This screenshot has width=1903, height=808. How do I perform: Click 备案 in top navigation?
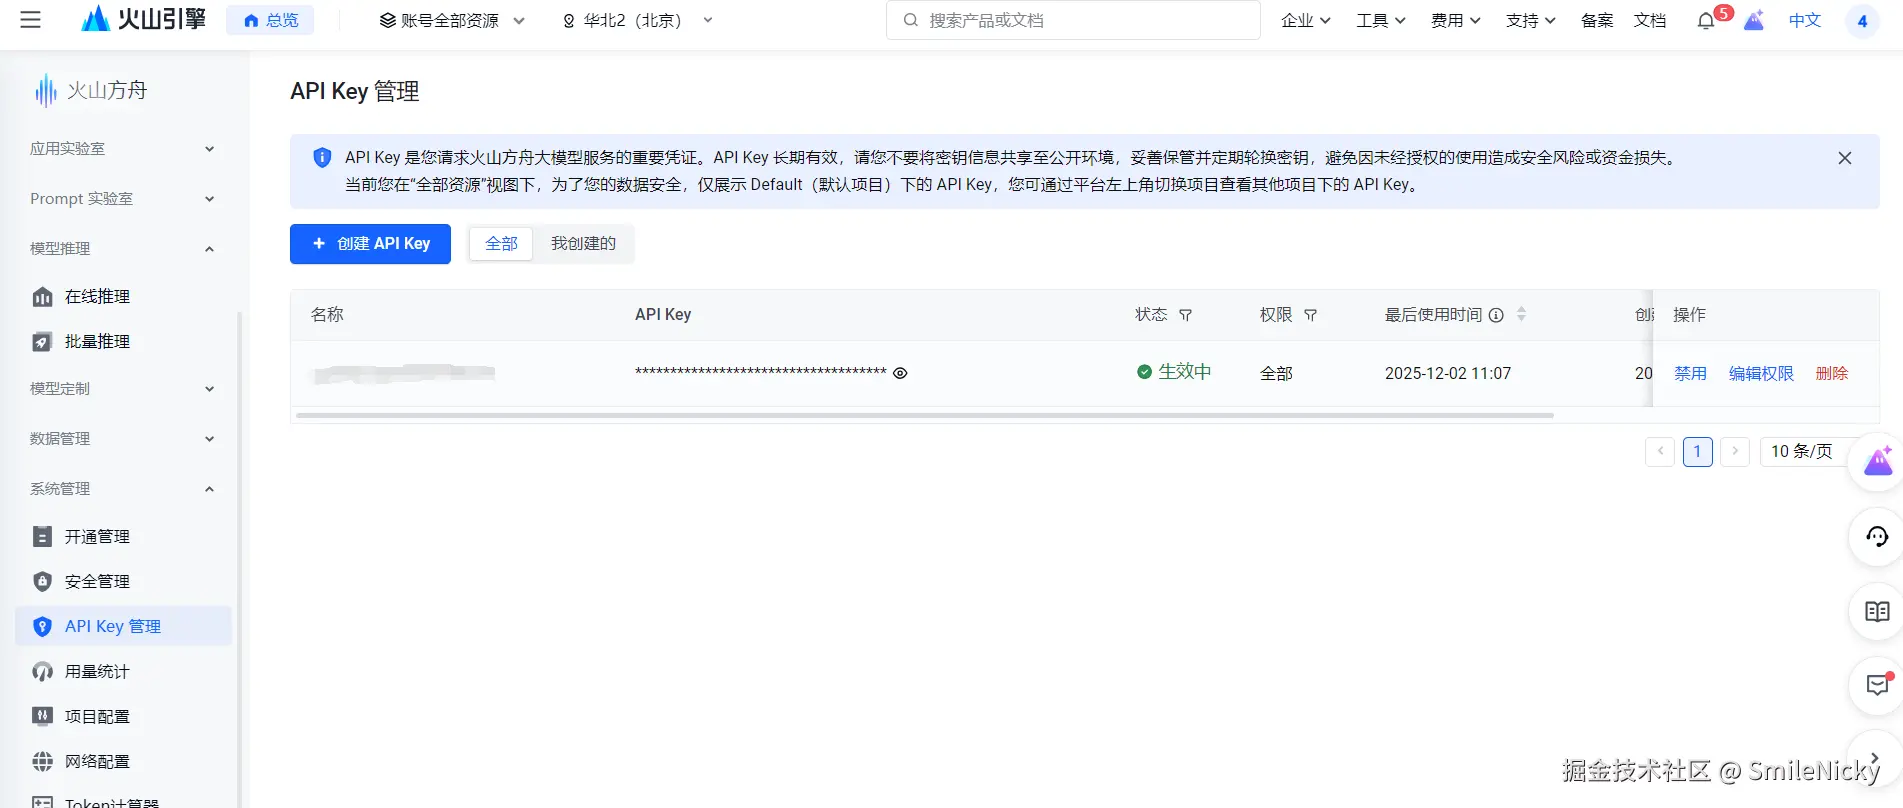pos(1597,20)
